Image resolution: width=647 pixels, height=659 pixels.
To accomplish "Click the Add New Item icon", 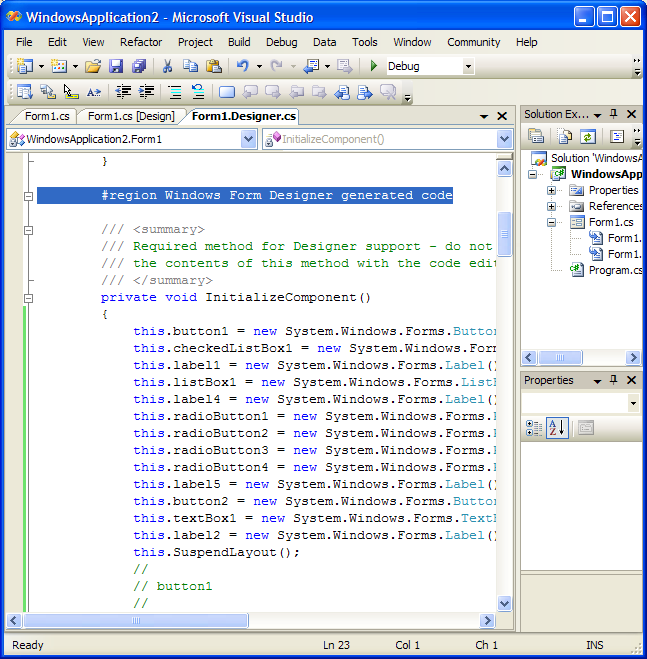I will pyautogui.click(x=59, y=66).
